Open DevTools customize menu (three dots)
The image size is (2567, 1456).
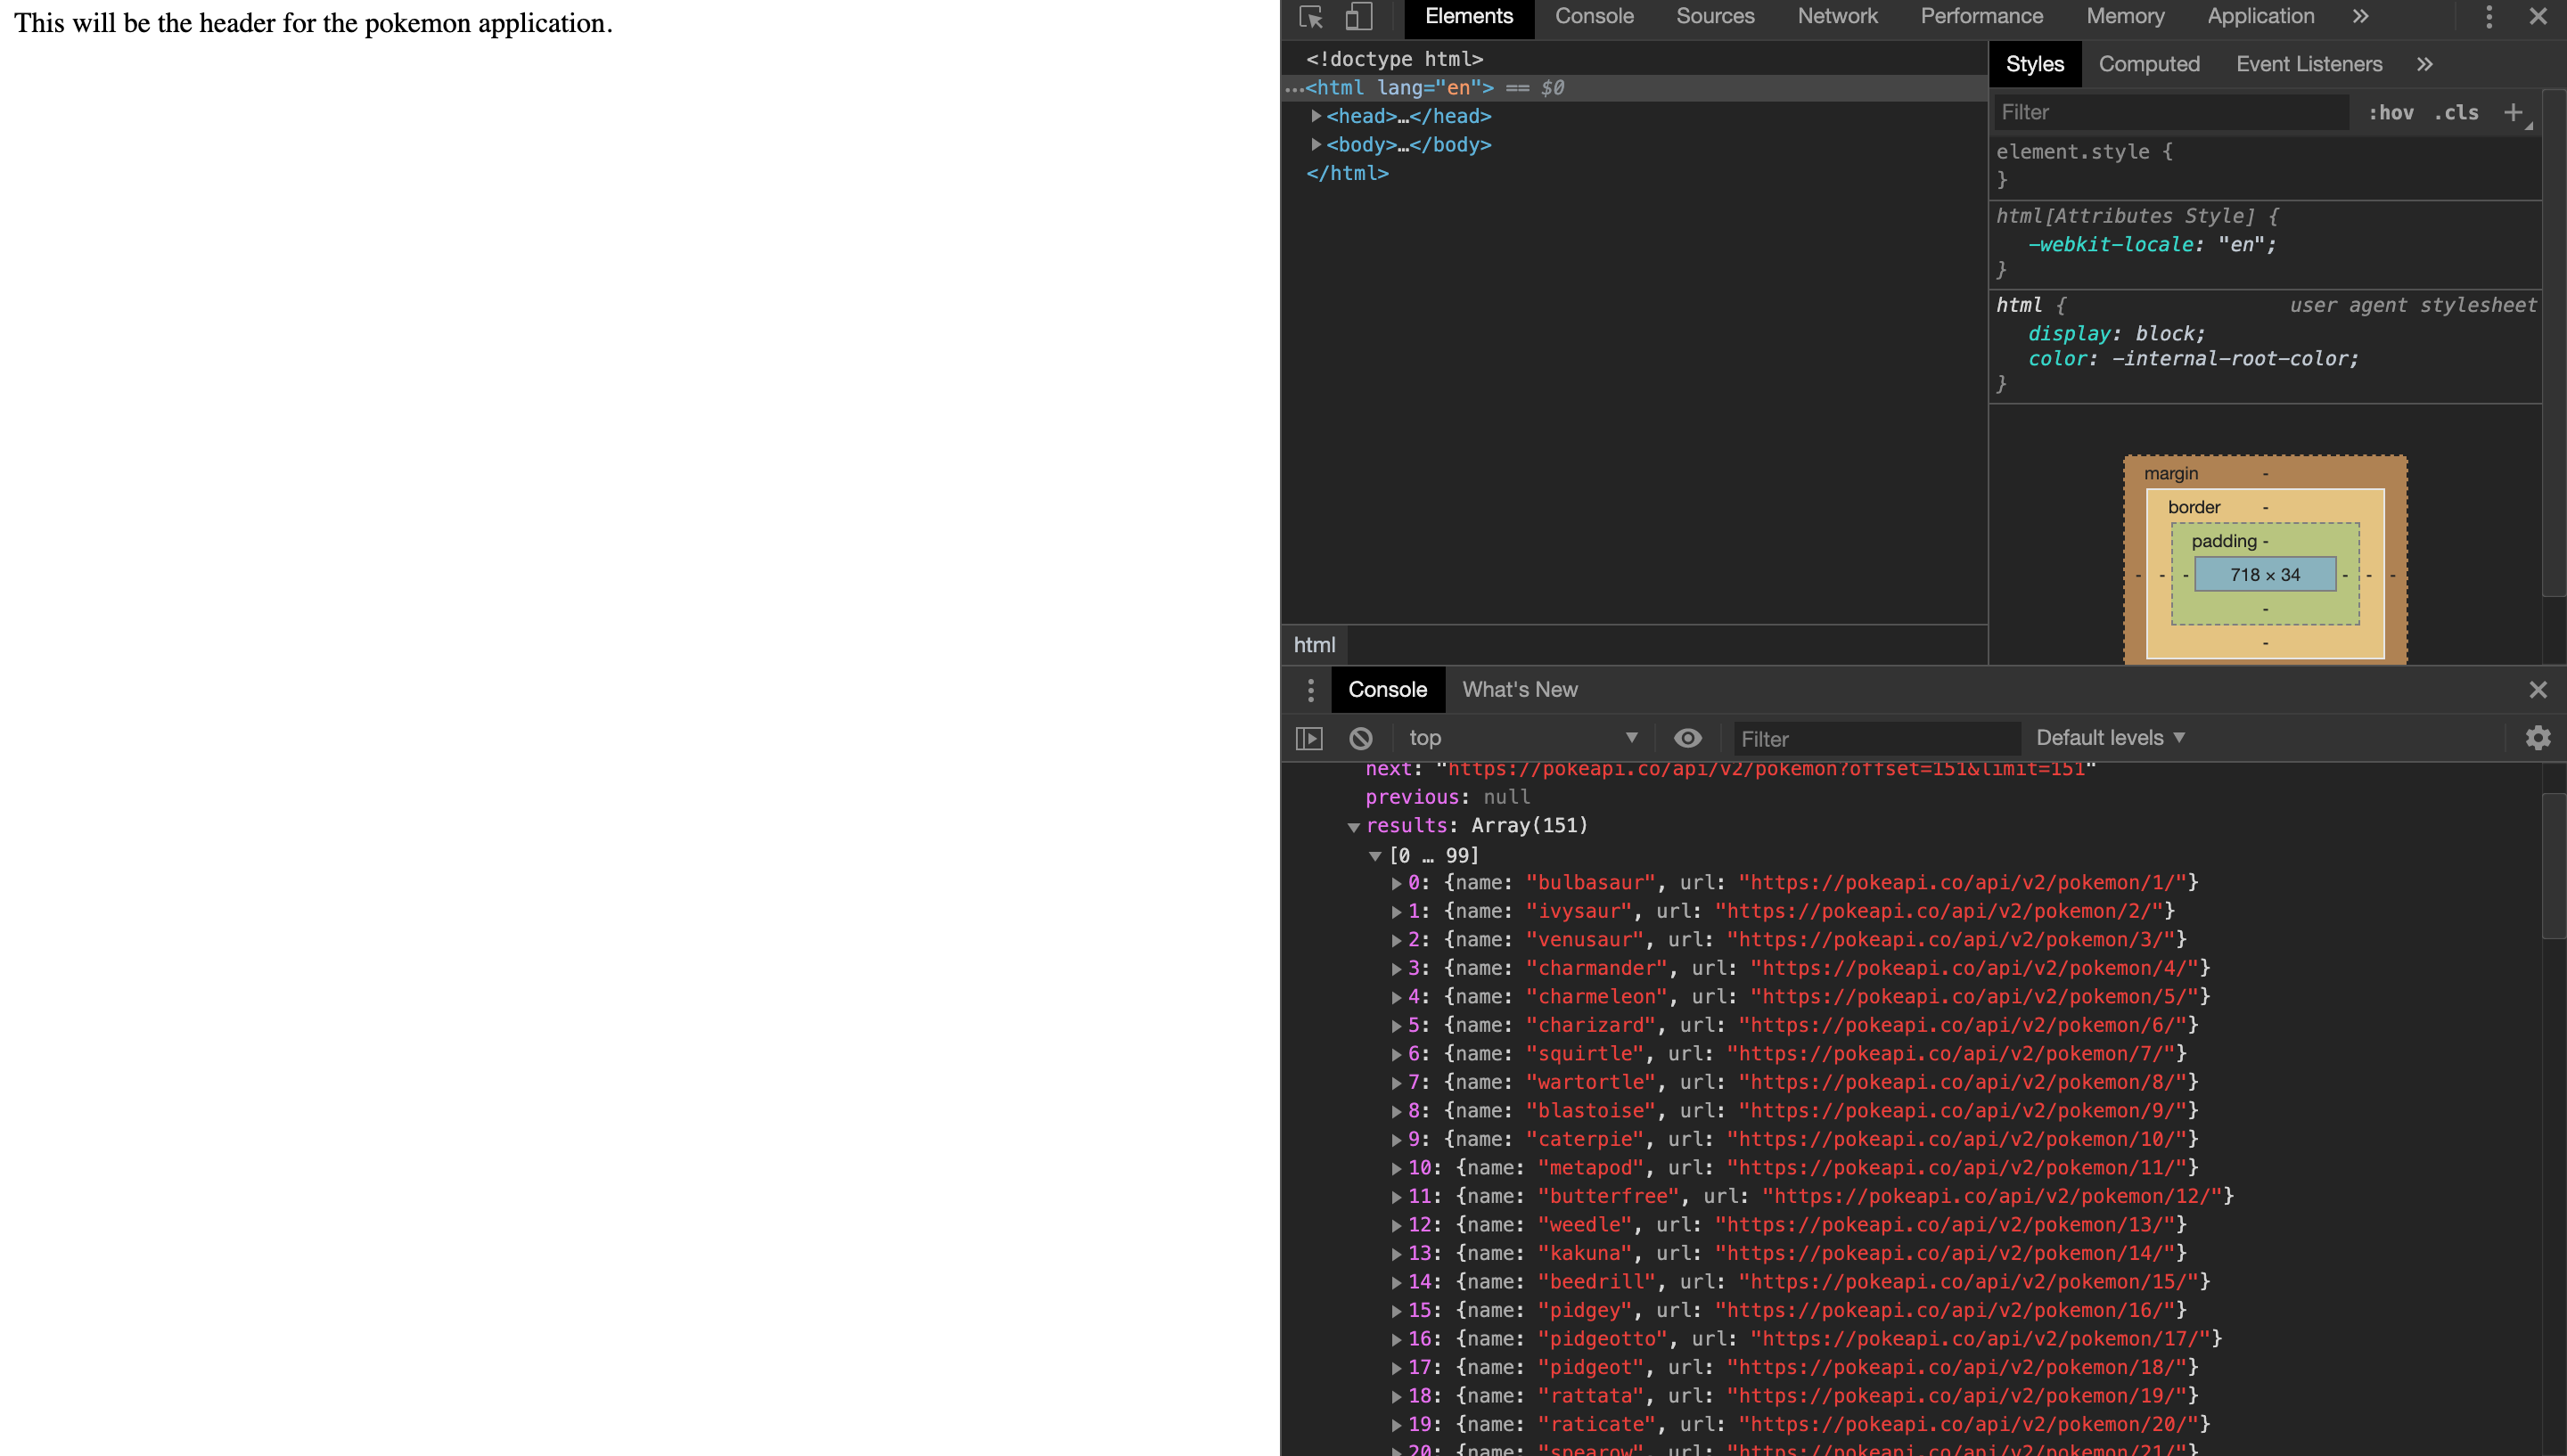(2489, 16)
